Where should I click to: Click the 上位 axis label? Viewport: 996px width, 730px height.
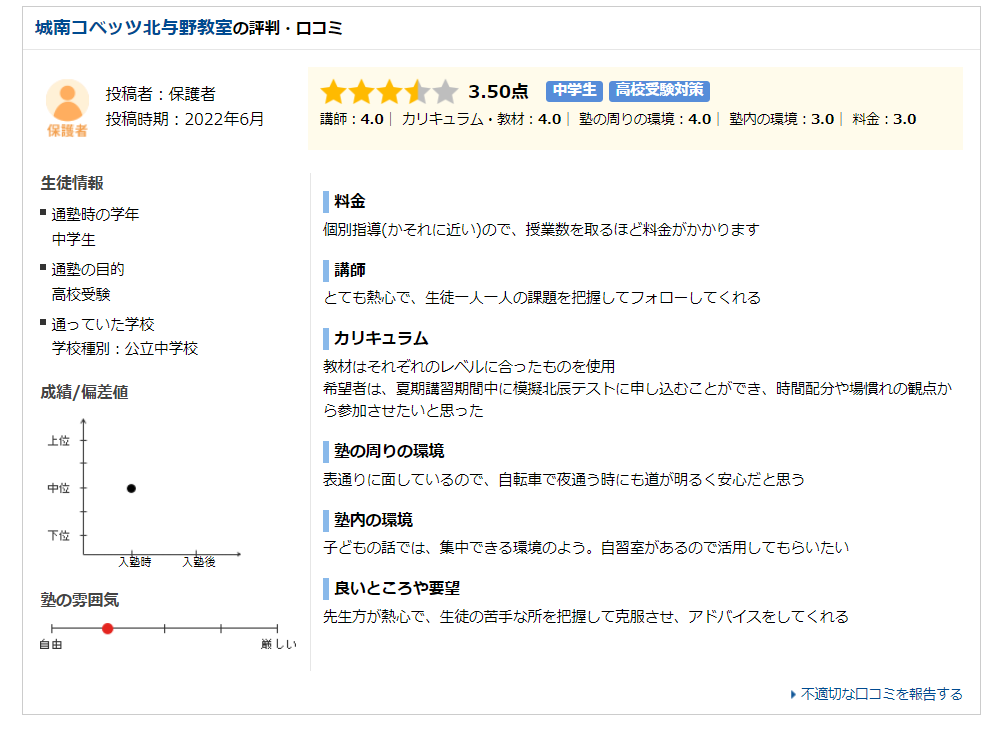58,441
